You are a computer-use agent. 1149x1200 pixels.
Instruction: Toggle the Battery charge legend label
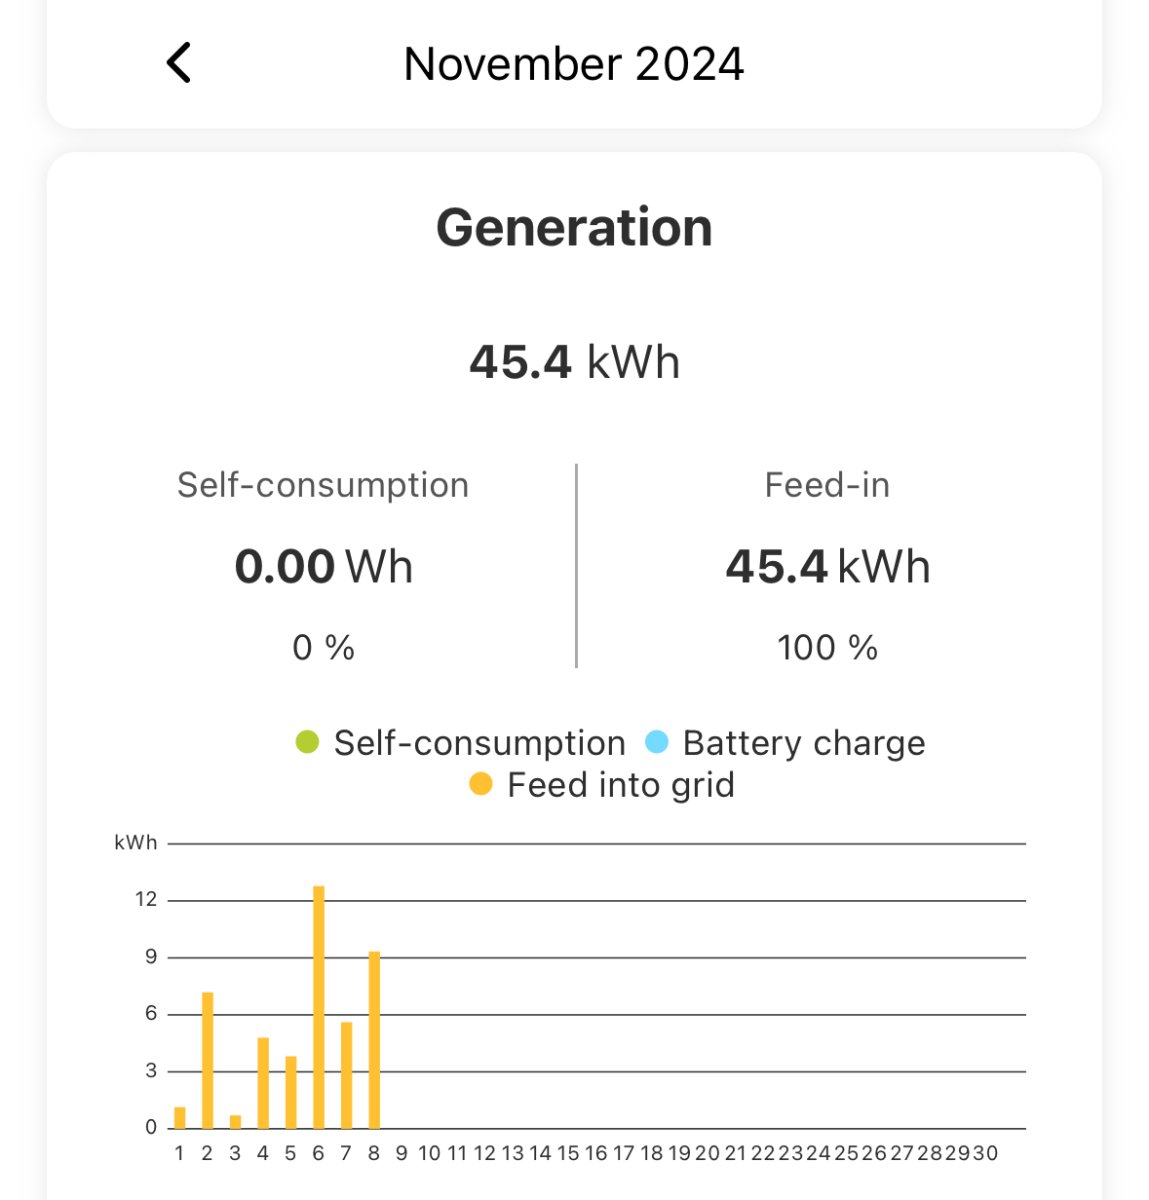[803, 743]
